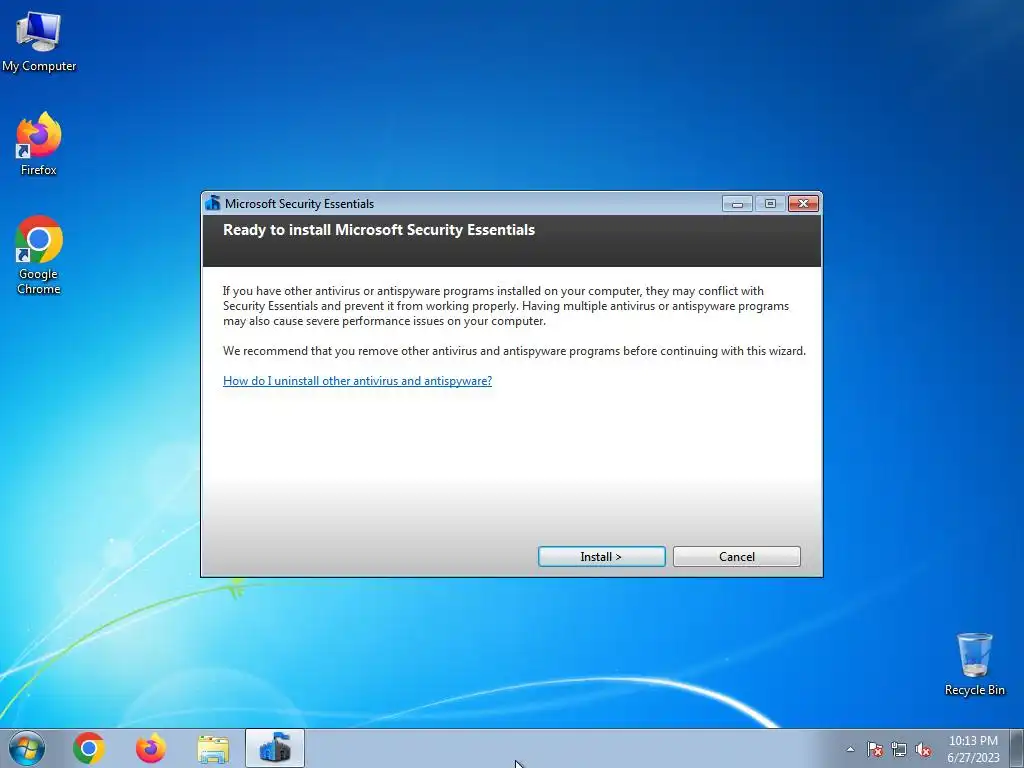Select the Google Chrome desktop shortcut

click(39, 255)
